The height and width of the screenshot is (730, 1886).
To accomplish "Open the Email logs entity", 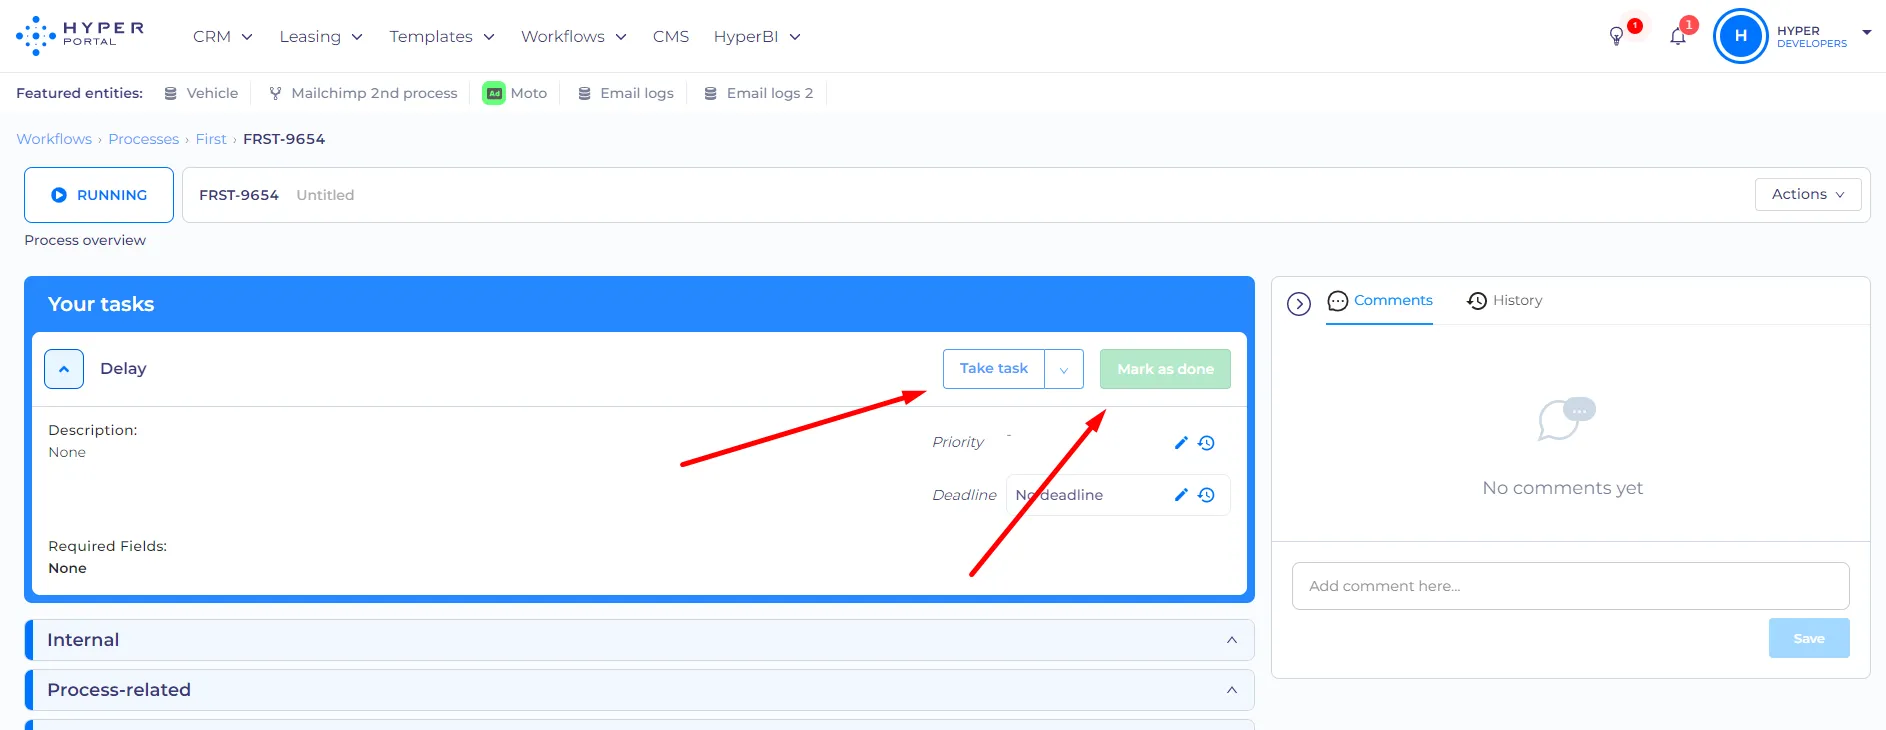I will (626, 93).
